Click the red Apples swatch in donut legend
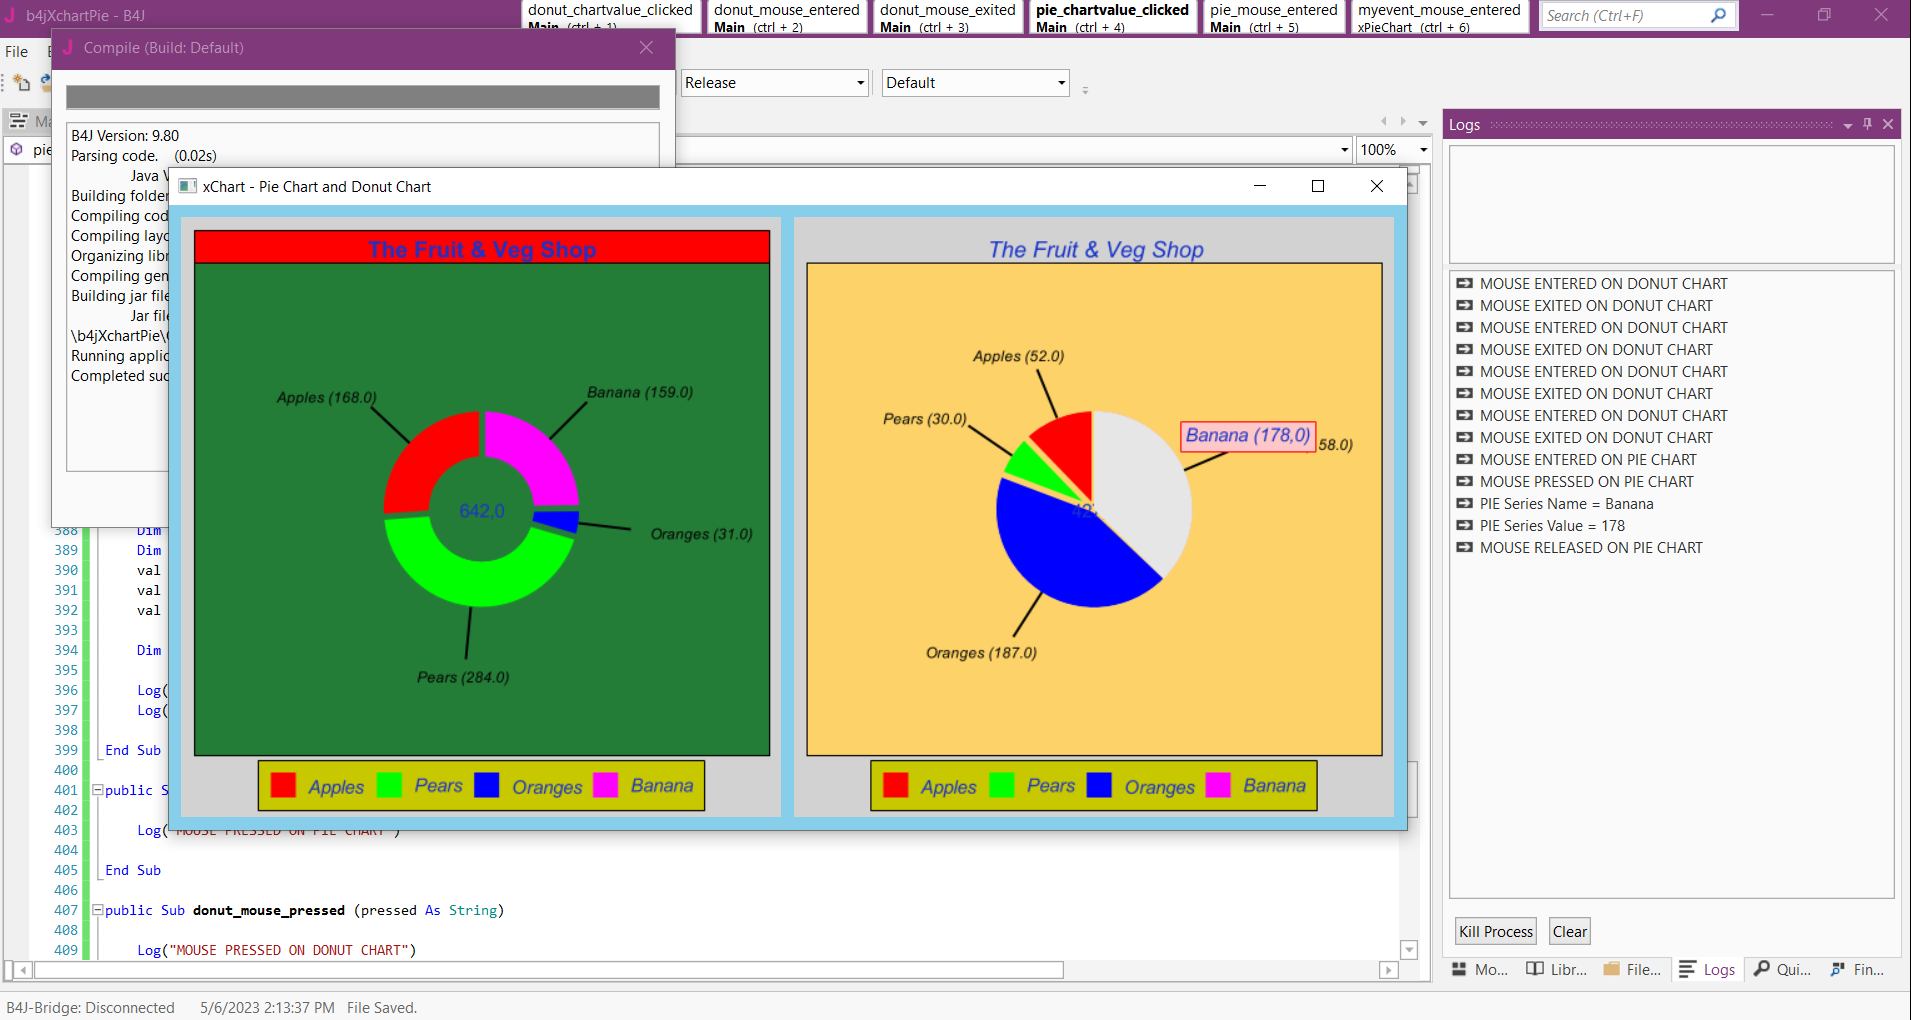The width and height of the screenshot is (1911, 1020). (x=284, y=785)
